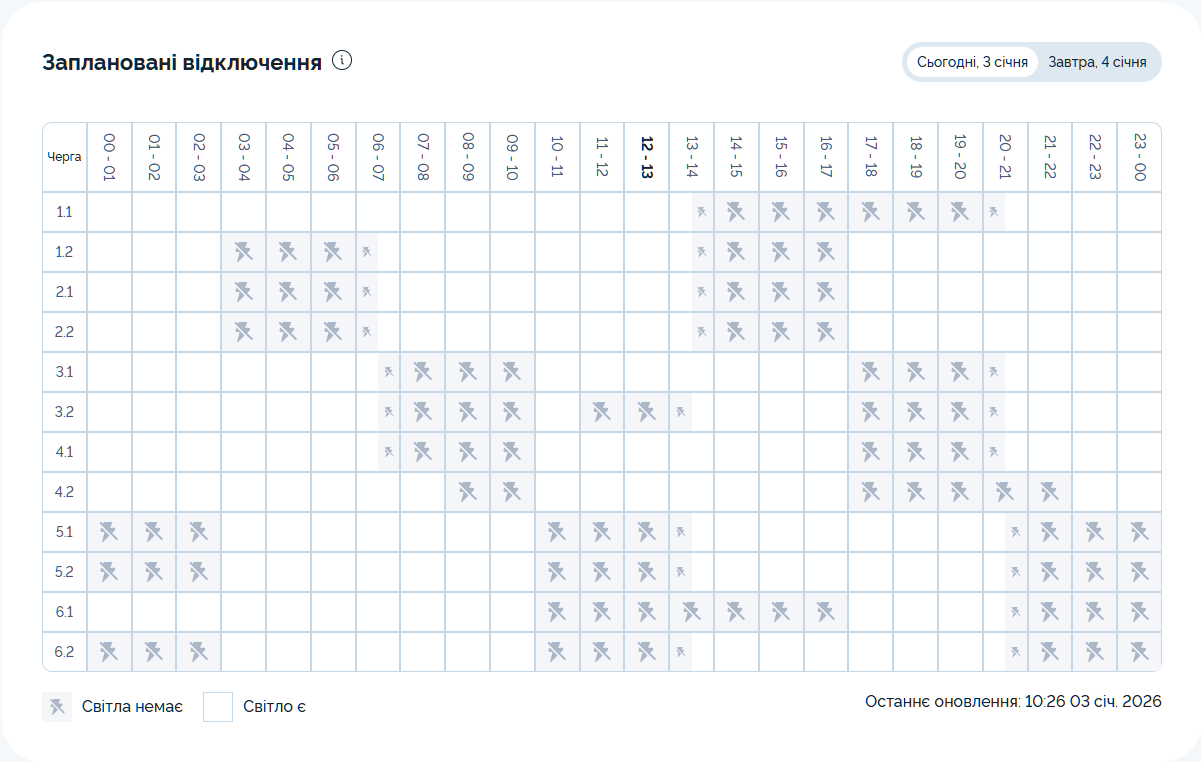Click the 23 - 00 hour column header
This screenshot has width=1201, height=762.
point(1139,157)
